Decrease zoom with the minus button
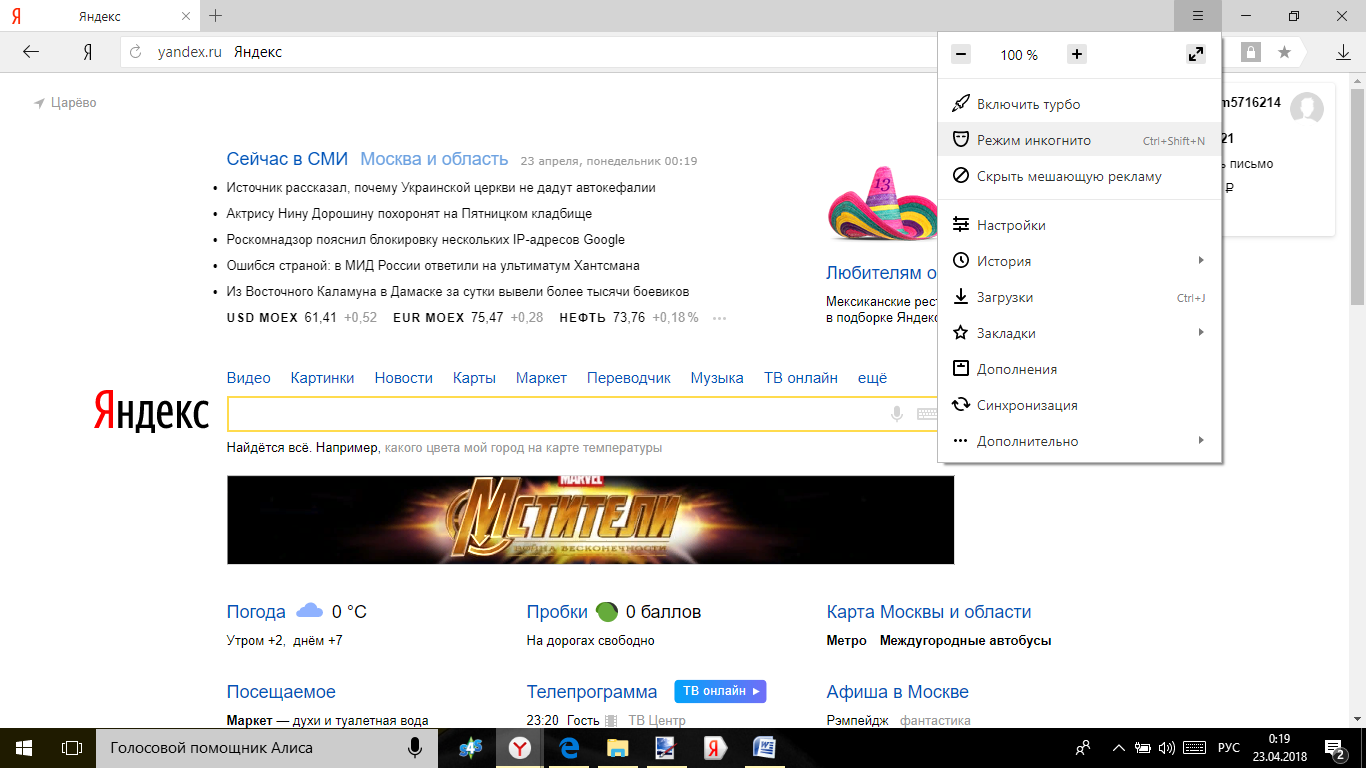The width and height of the screenshot is (1366, 768). pos(961,54)
